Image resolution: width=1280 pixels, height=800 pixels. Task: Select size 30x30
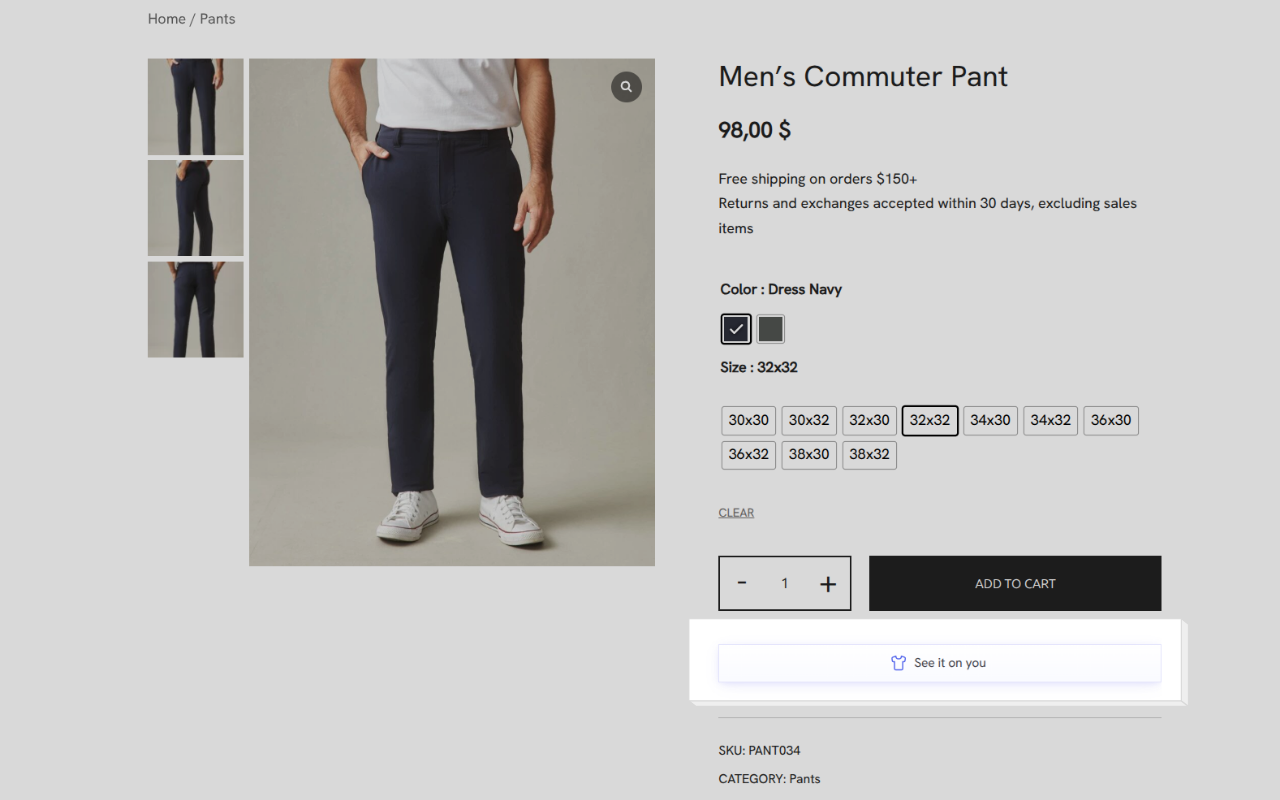[x=748, y=421]
